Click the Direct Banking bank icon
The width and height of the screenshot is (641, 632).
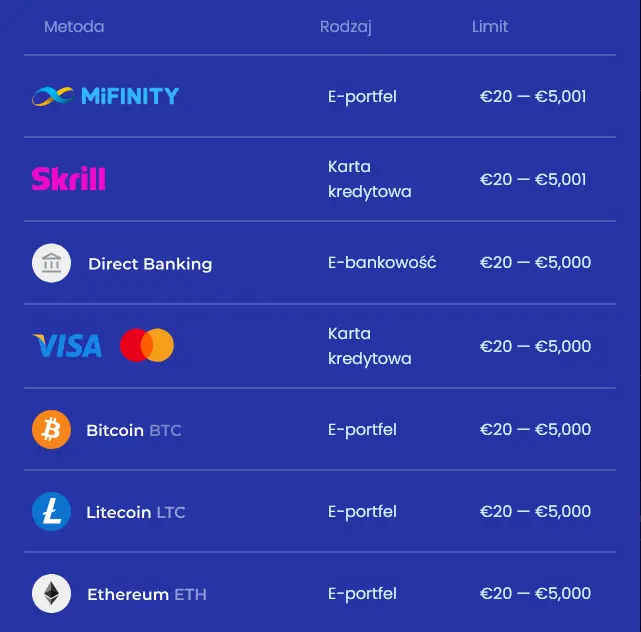52,263
